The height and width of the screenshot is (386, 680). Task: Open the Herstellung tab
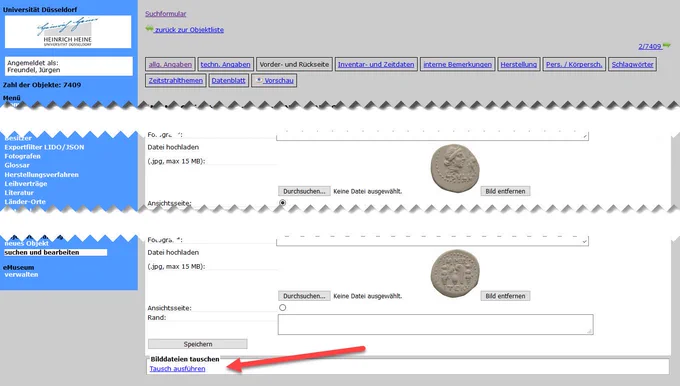(519, 64)
